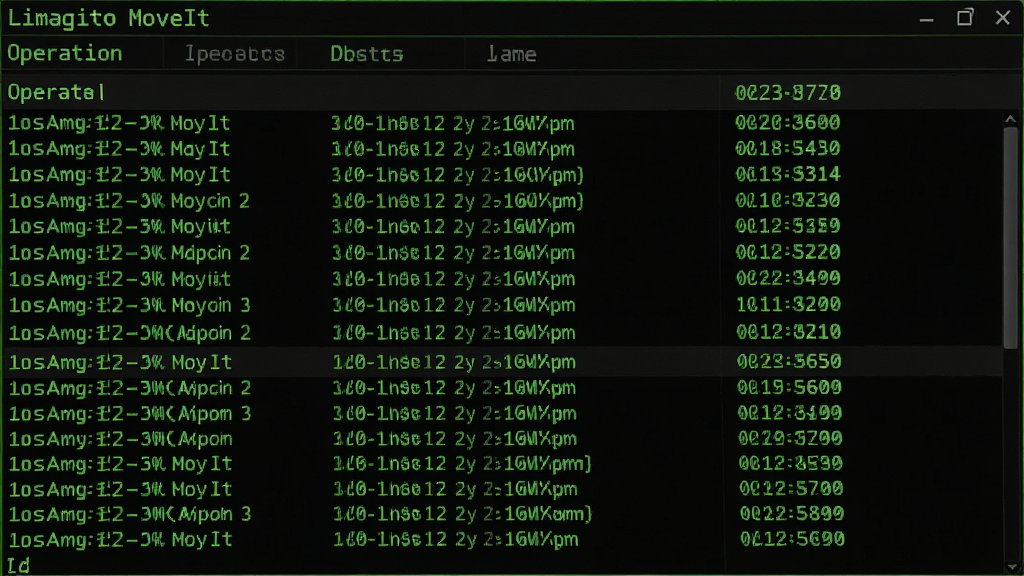Click the vertical scrollbar thumb
Viewport: 1024px width, 576px height.
coord(1011,237)
